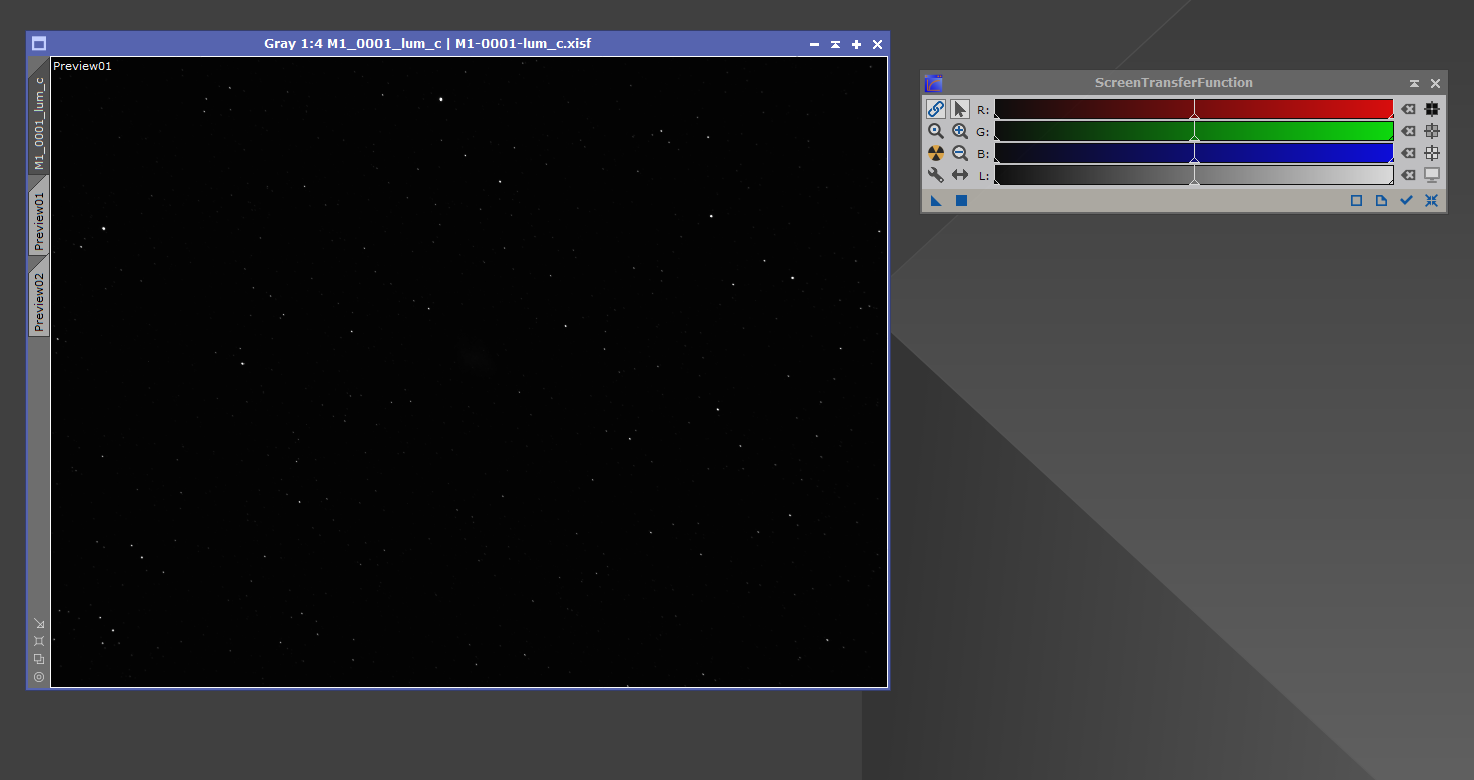The width and height of the screenshot is (1474, 780).
Task: Toggle the Link RGB channels chain icon
Action: click(935, 109)
